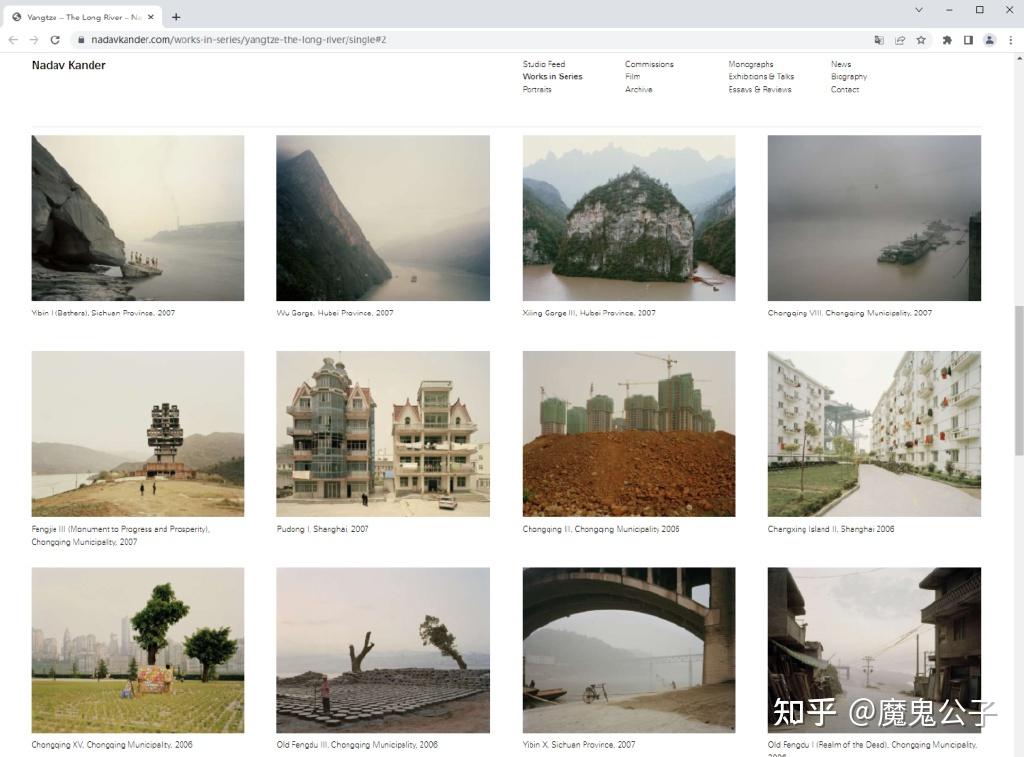This screenshot has width=1024, height=757.
Task: Click caption 'Chongqing VIII, Chongqing Municipality, 2007'
Action: pyautogui.click(x=850, y=313)
